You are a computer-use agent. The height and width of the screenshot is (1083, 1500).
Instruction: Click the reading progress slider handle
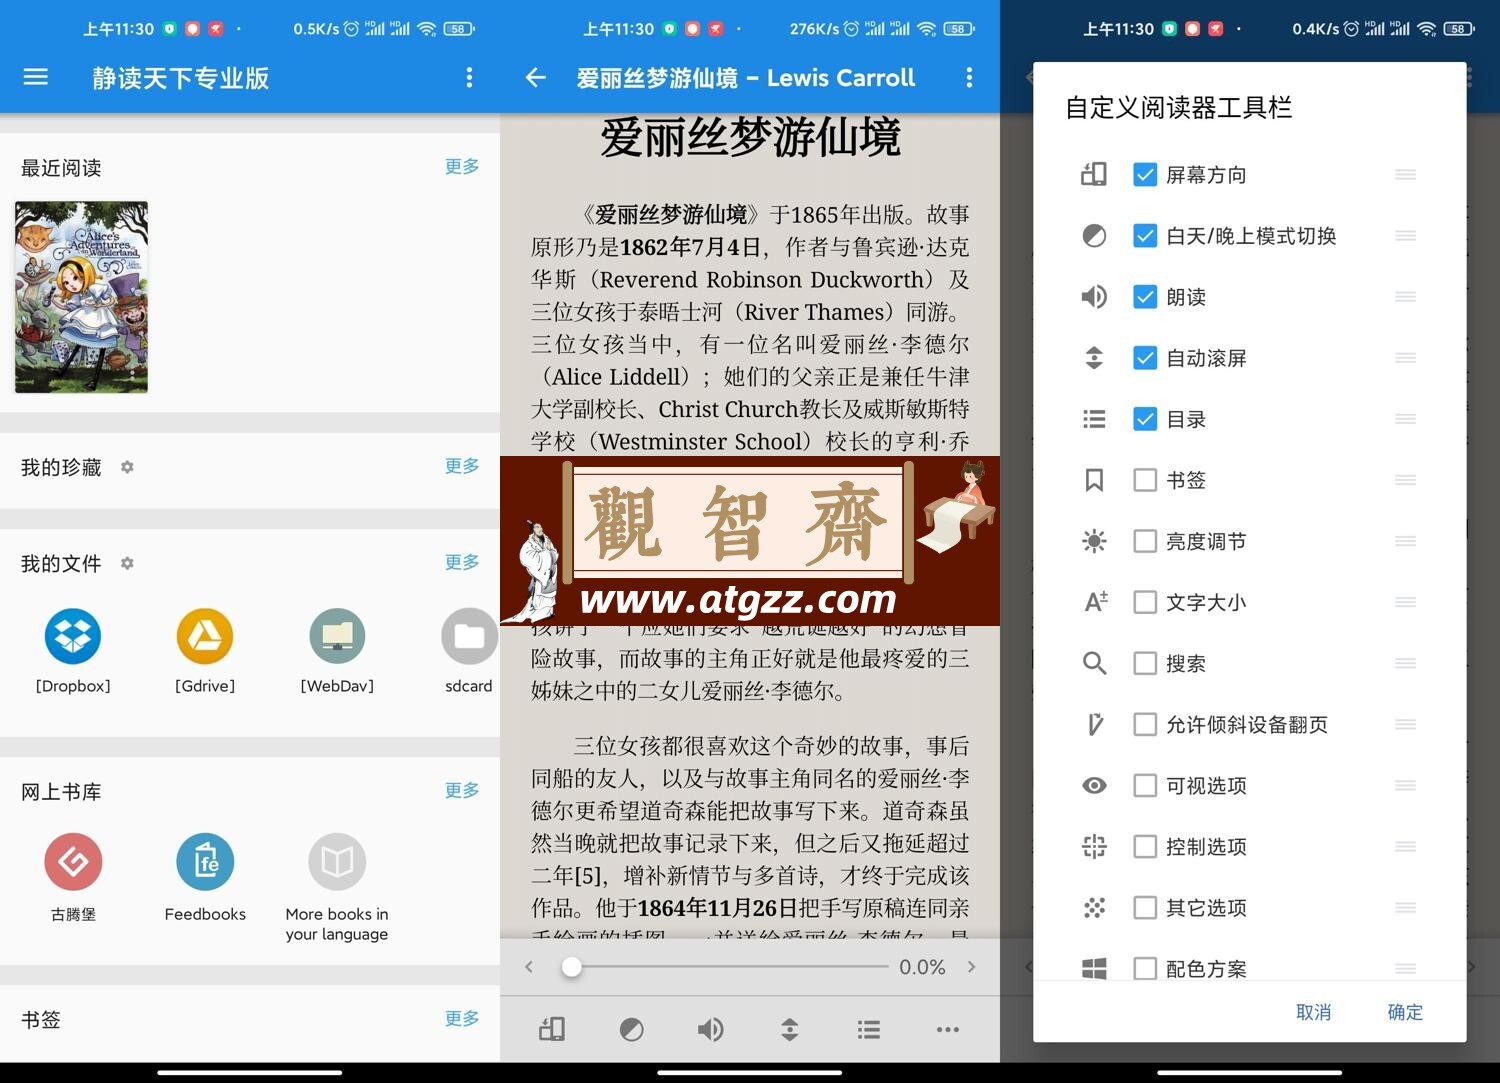(x=572, y=967)
